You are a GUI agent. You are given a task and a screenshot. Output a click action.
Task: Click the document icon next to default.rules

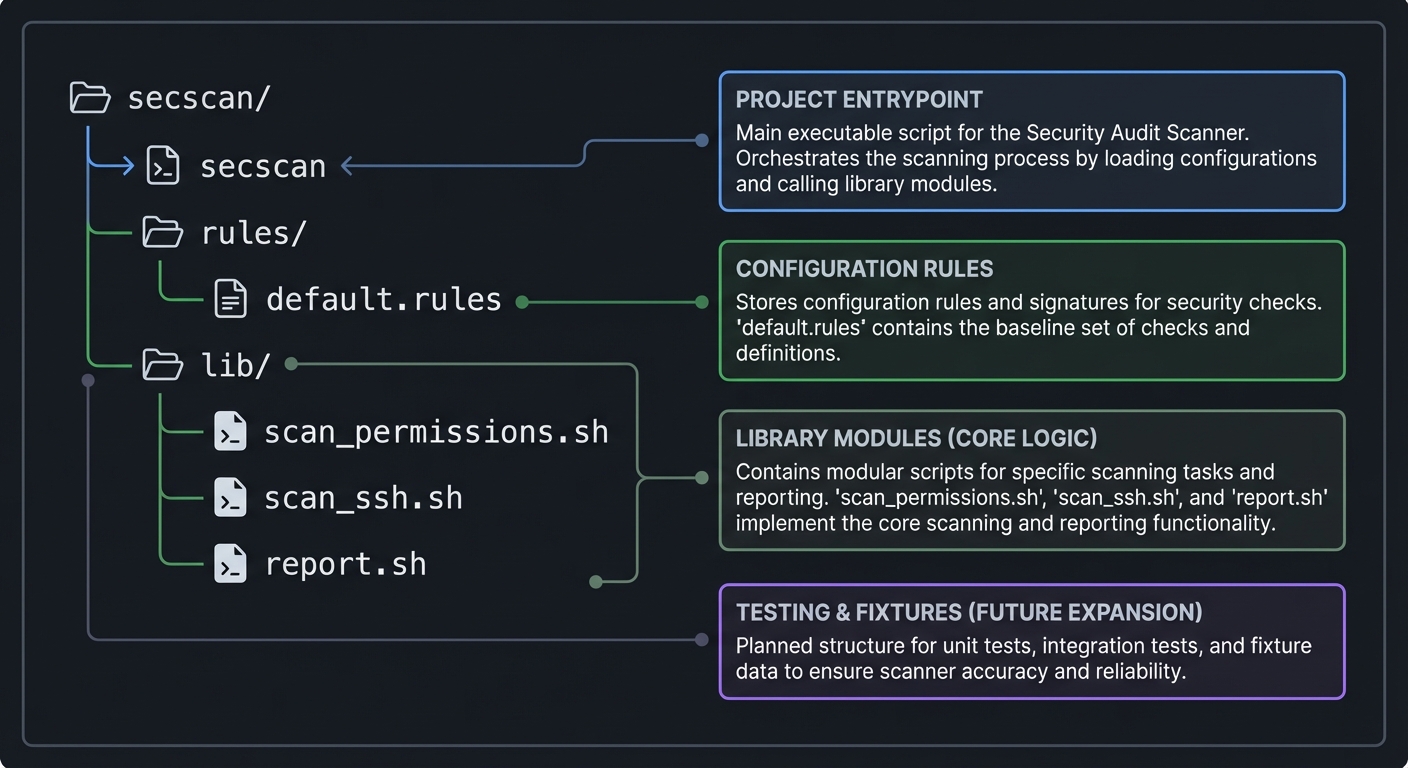click(x=229, y=297)
